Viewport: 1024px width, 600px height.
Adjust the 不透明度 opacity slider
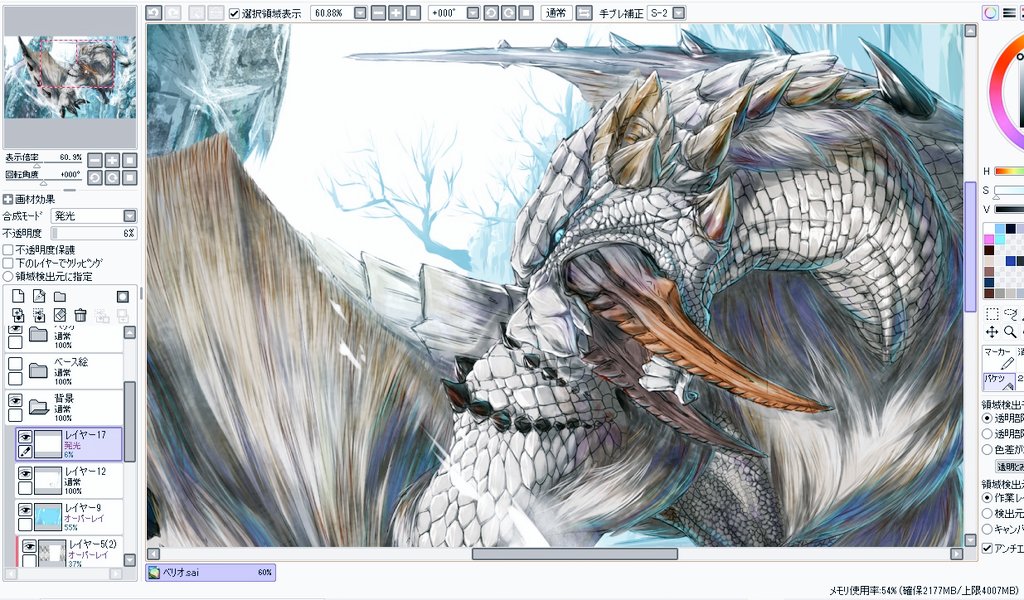[94, 233]
